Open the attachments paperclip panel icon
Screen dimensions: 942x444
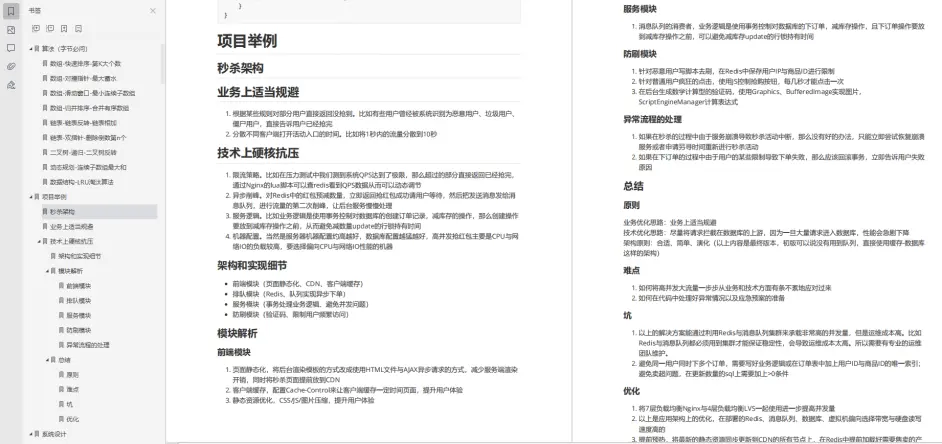[11, 67]
